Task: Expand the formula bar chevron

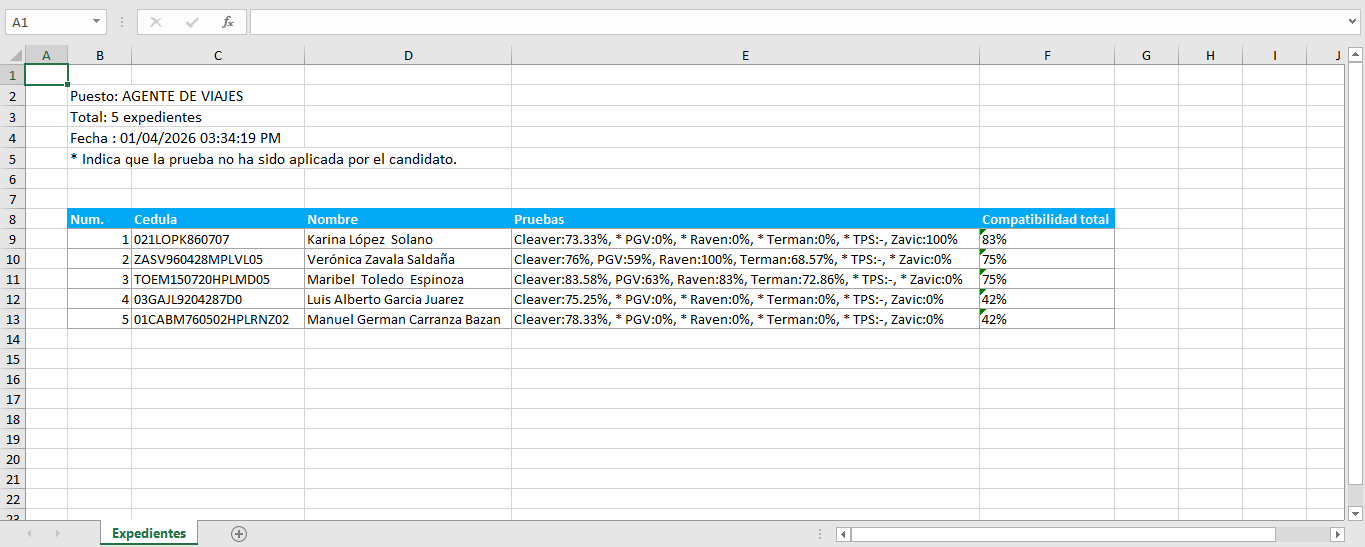Action: (x=1353, y=22)
